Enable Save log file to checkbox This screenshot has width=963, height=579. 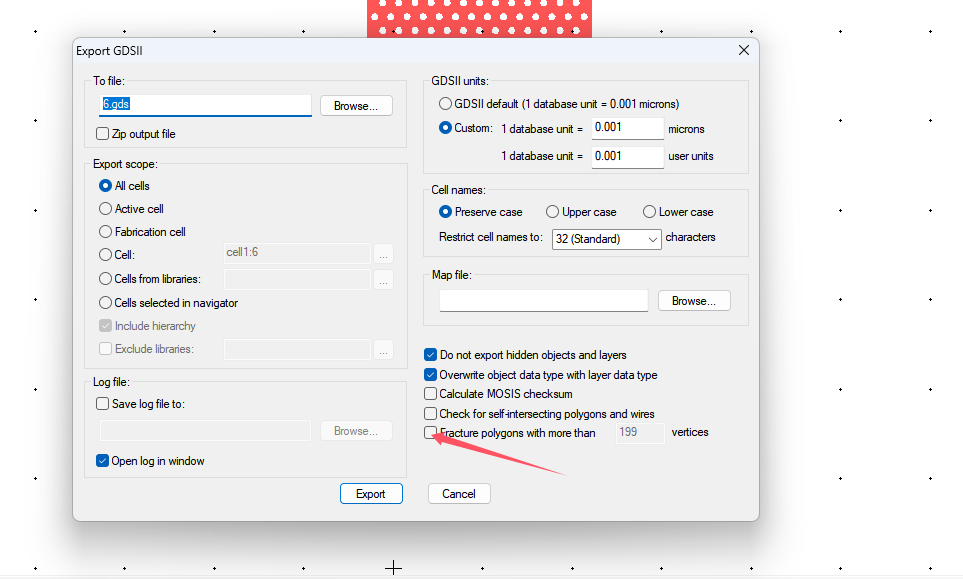click(x=103, y=404)
